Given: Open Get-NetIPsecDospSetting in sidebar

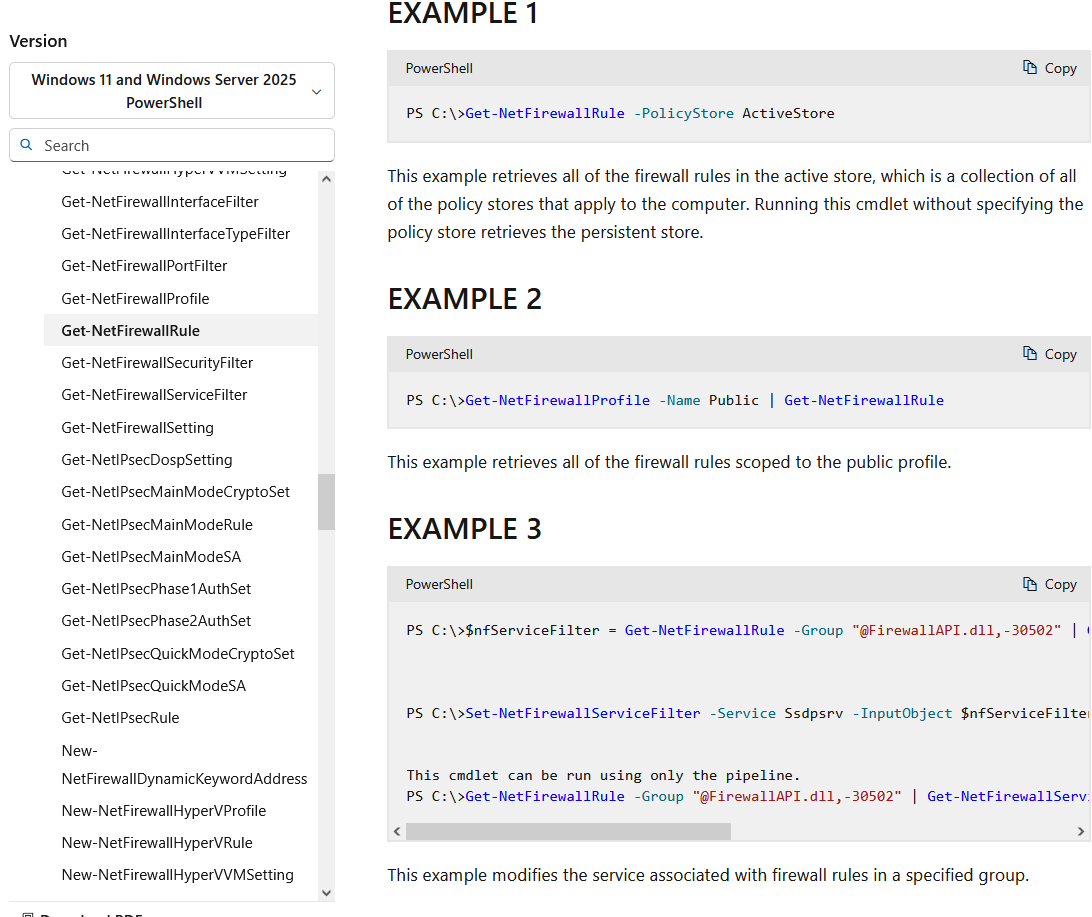Looking at the screenshot, I should 147,460.
